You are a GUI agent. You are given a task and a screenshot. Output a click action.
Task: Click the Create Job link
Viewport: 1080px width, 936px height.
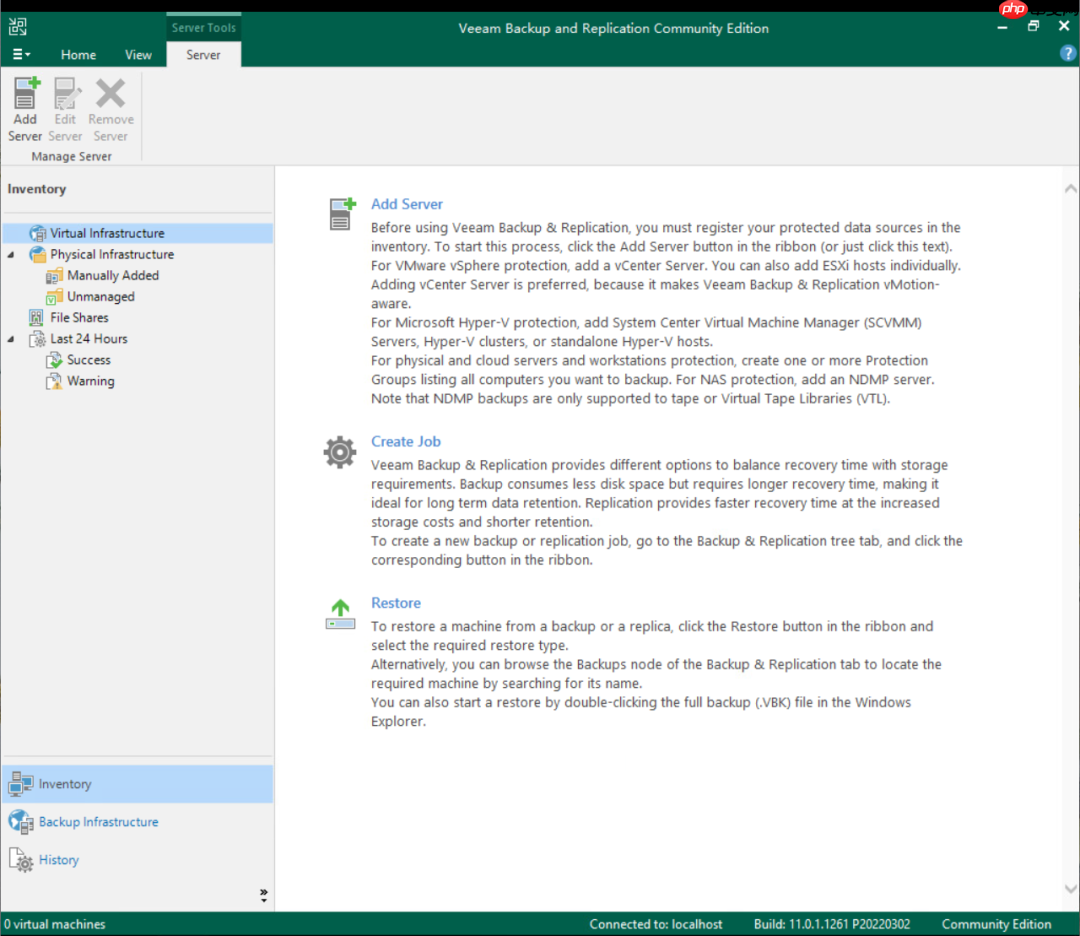[405, 441]
